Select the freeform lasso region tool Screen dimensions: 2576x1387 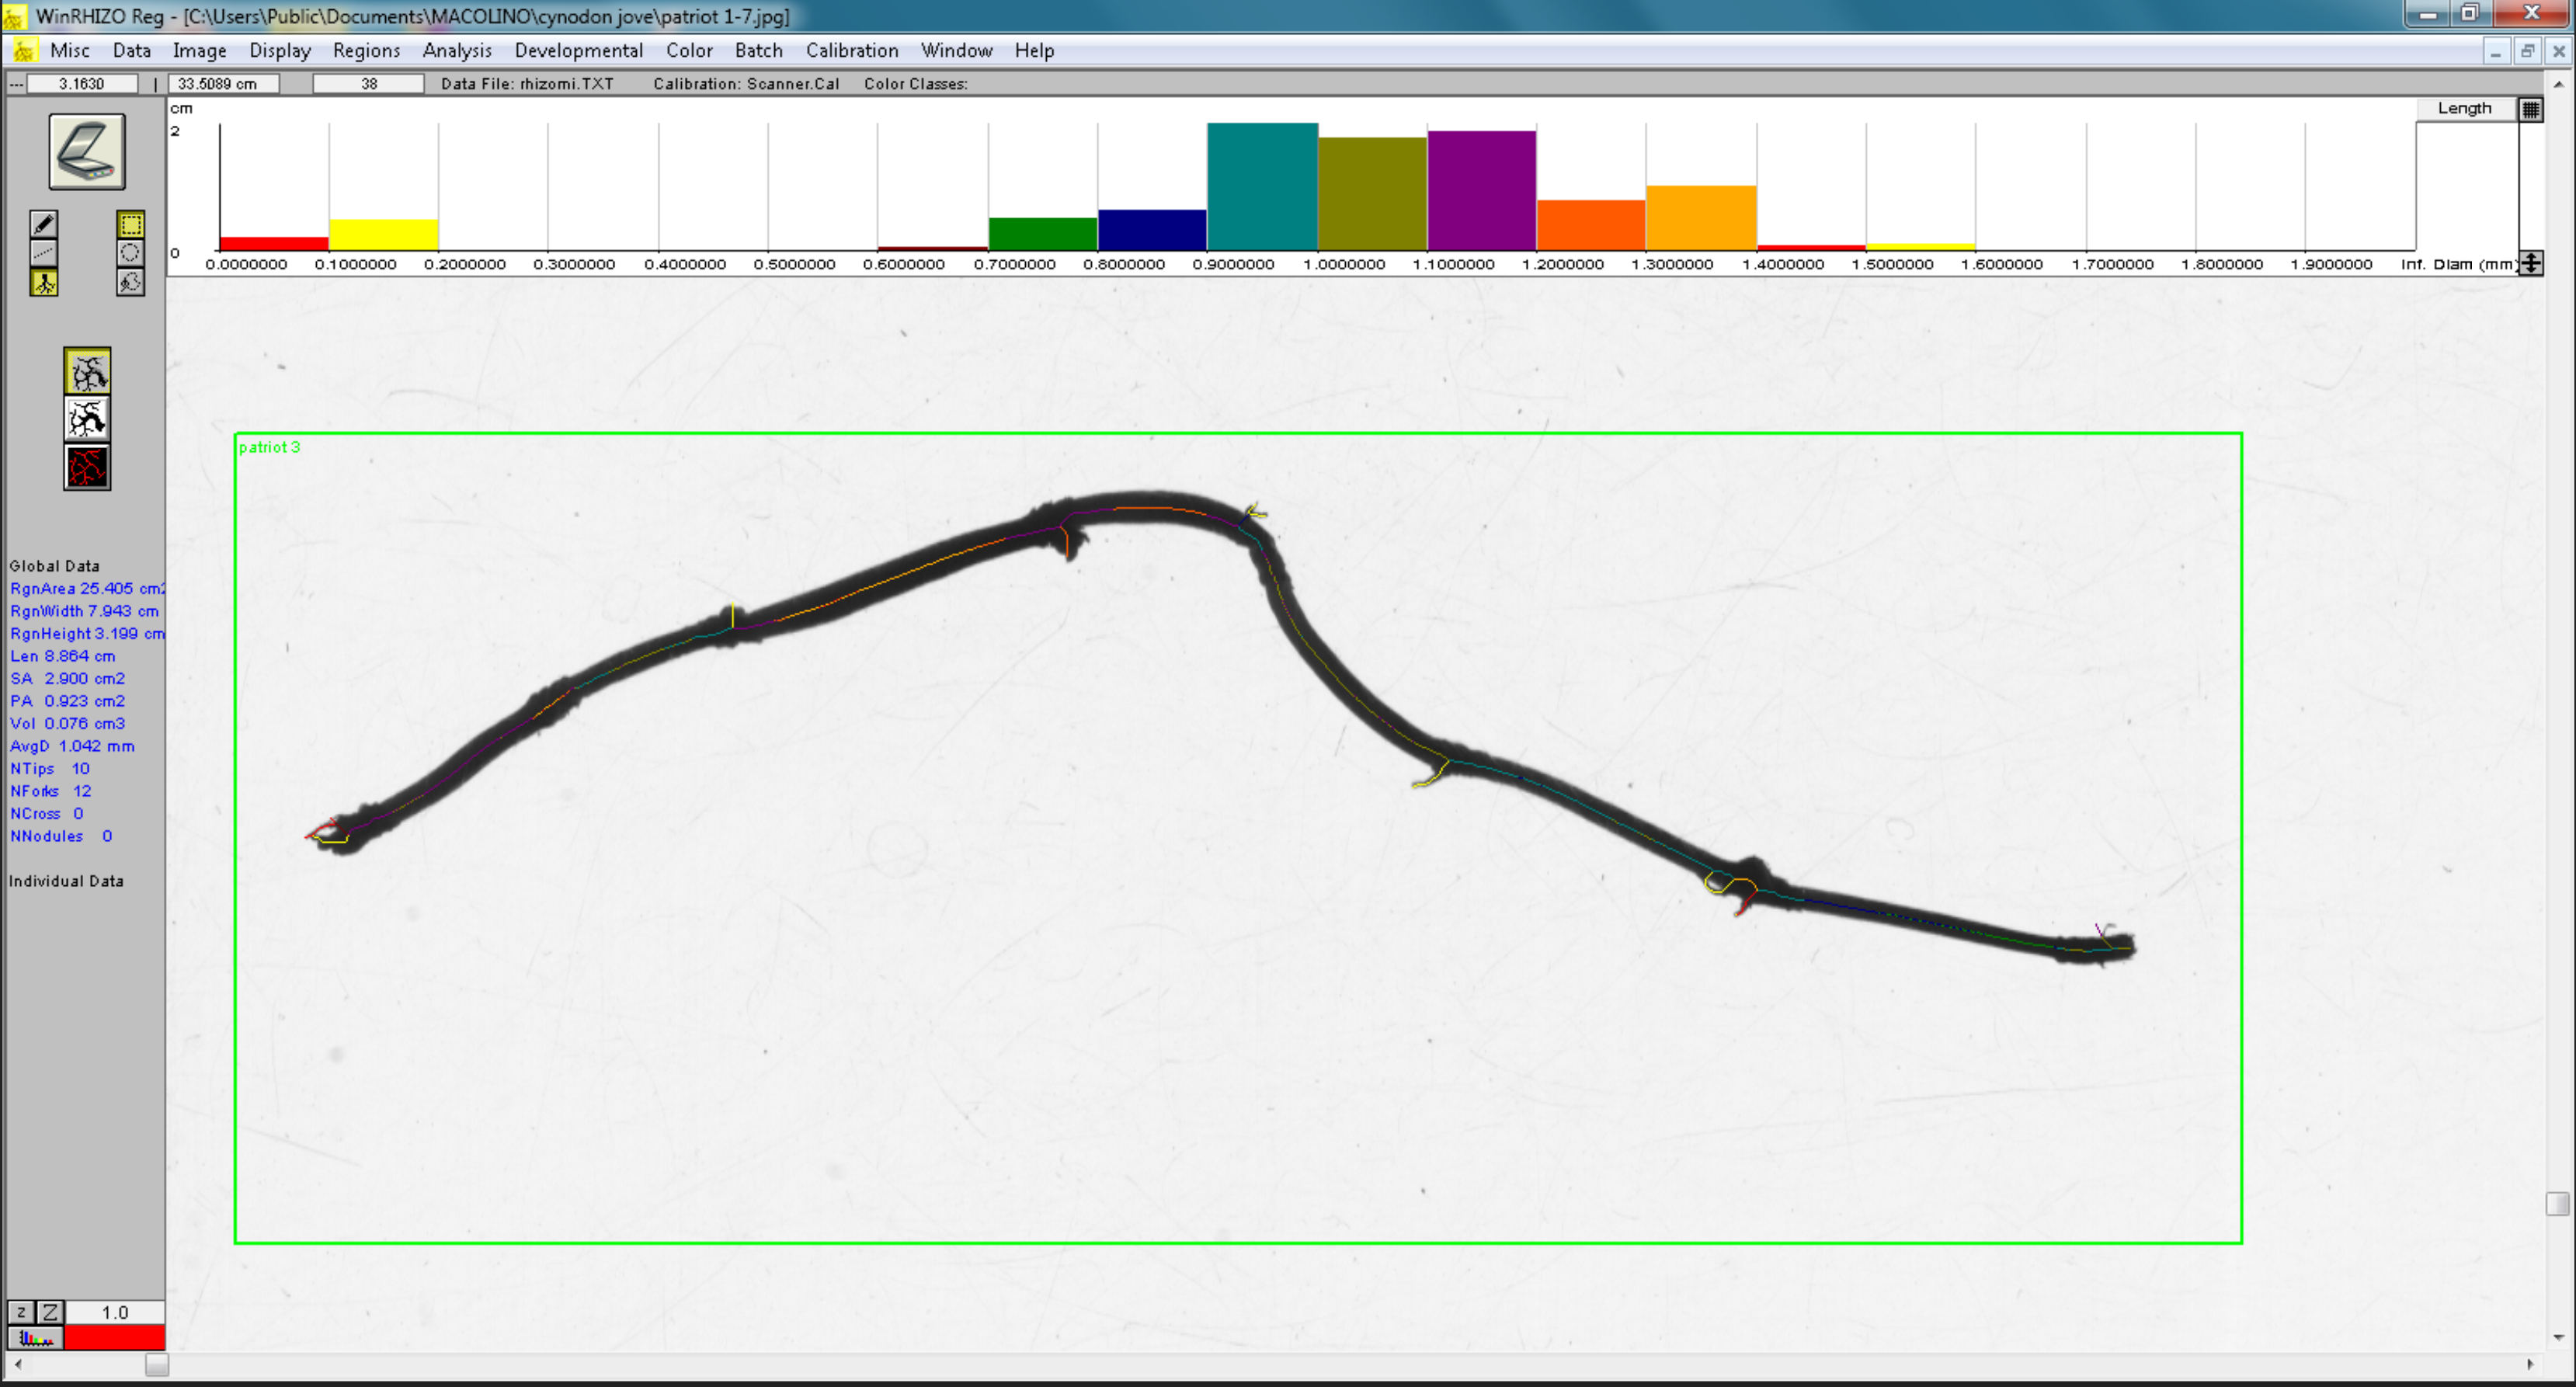tap(130, 283)
